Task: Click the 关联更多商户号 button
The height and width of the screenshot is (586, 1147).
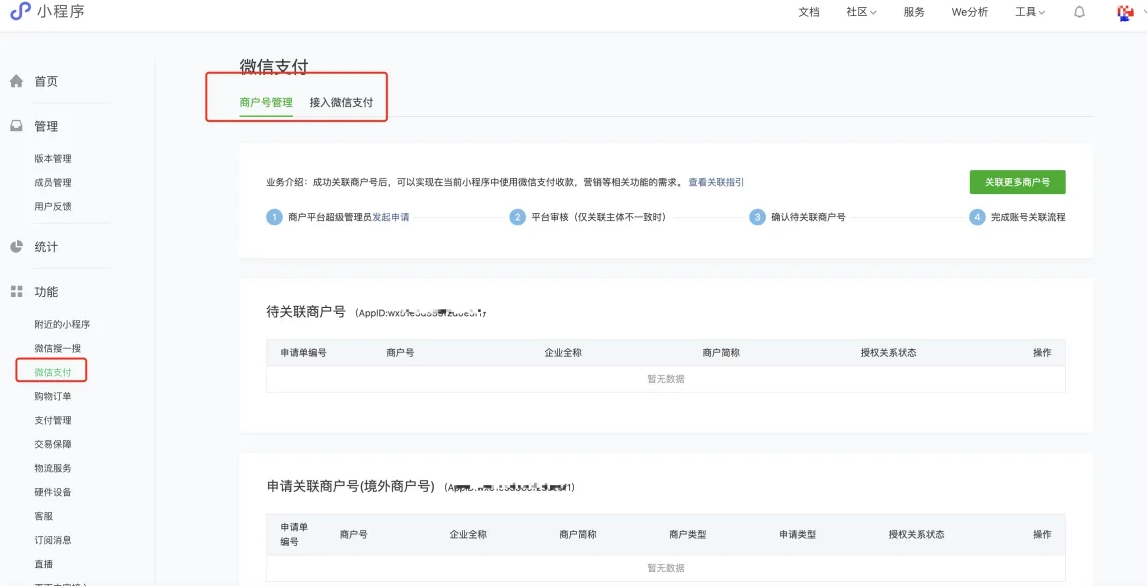Action: point(1017,182)
